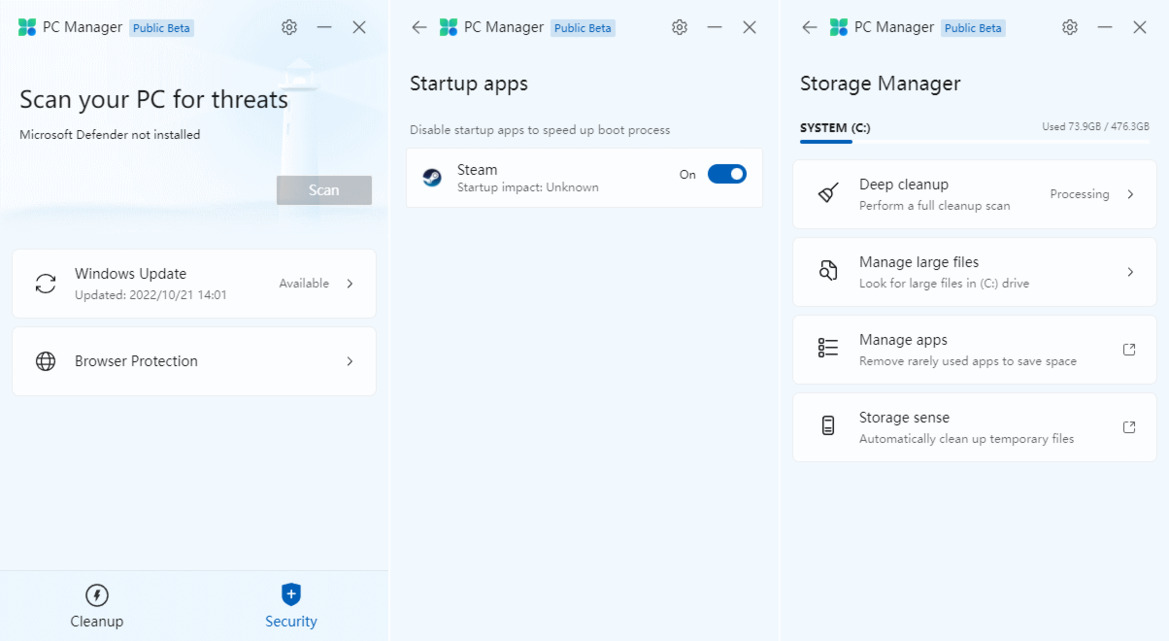The width and height of the screenshot is (1169, 641).
Task: Open the Windows Update title
Action: pyautogui.click(x=130, y=274)
